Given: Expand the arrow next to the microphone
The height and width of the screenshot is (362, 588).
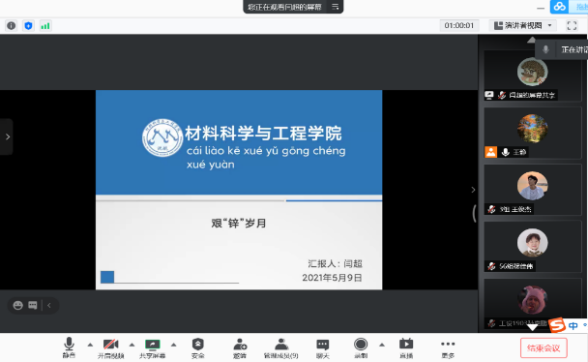Looking at the screenshot, I should 90,345.
